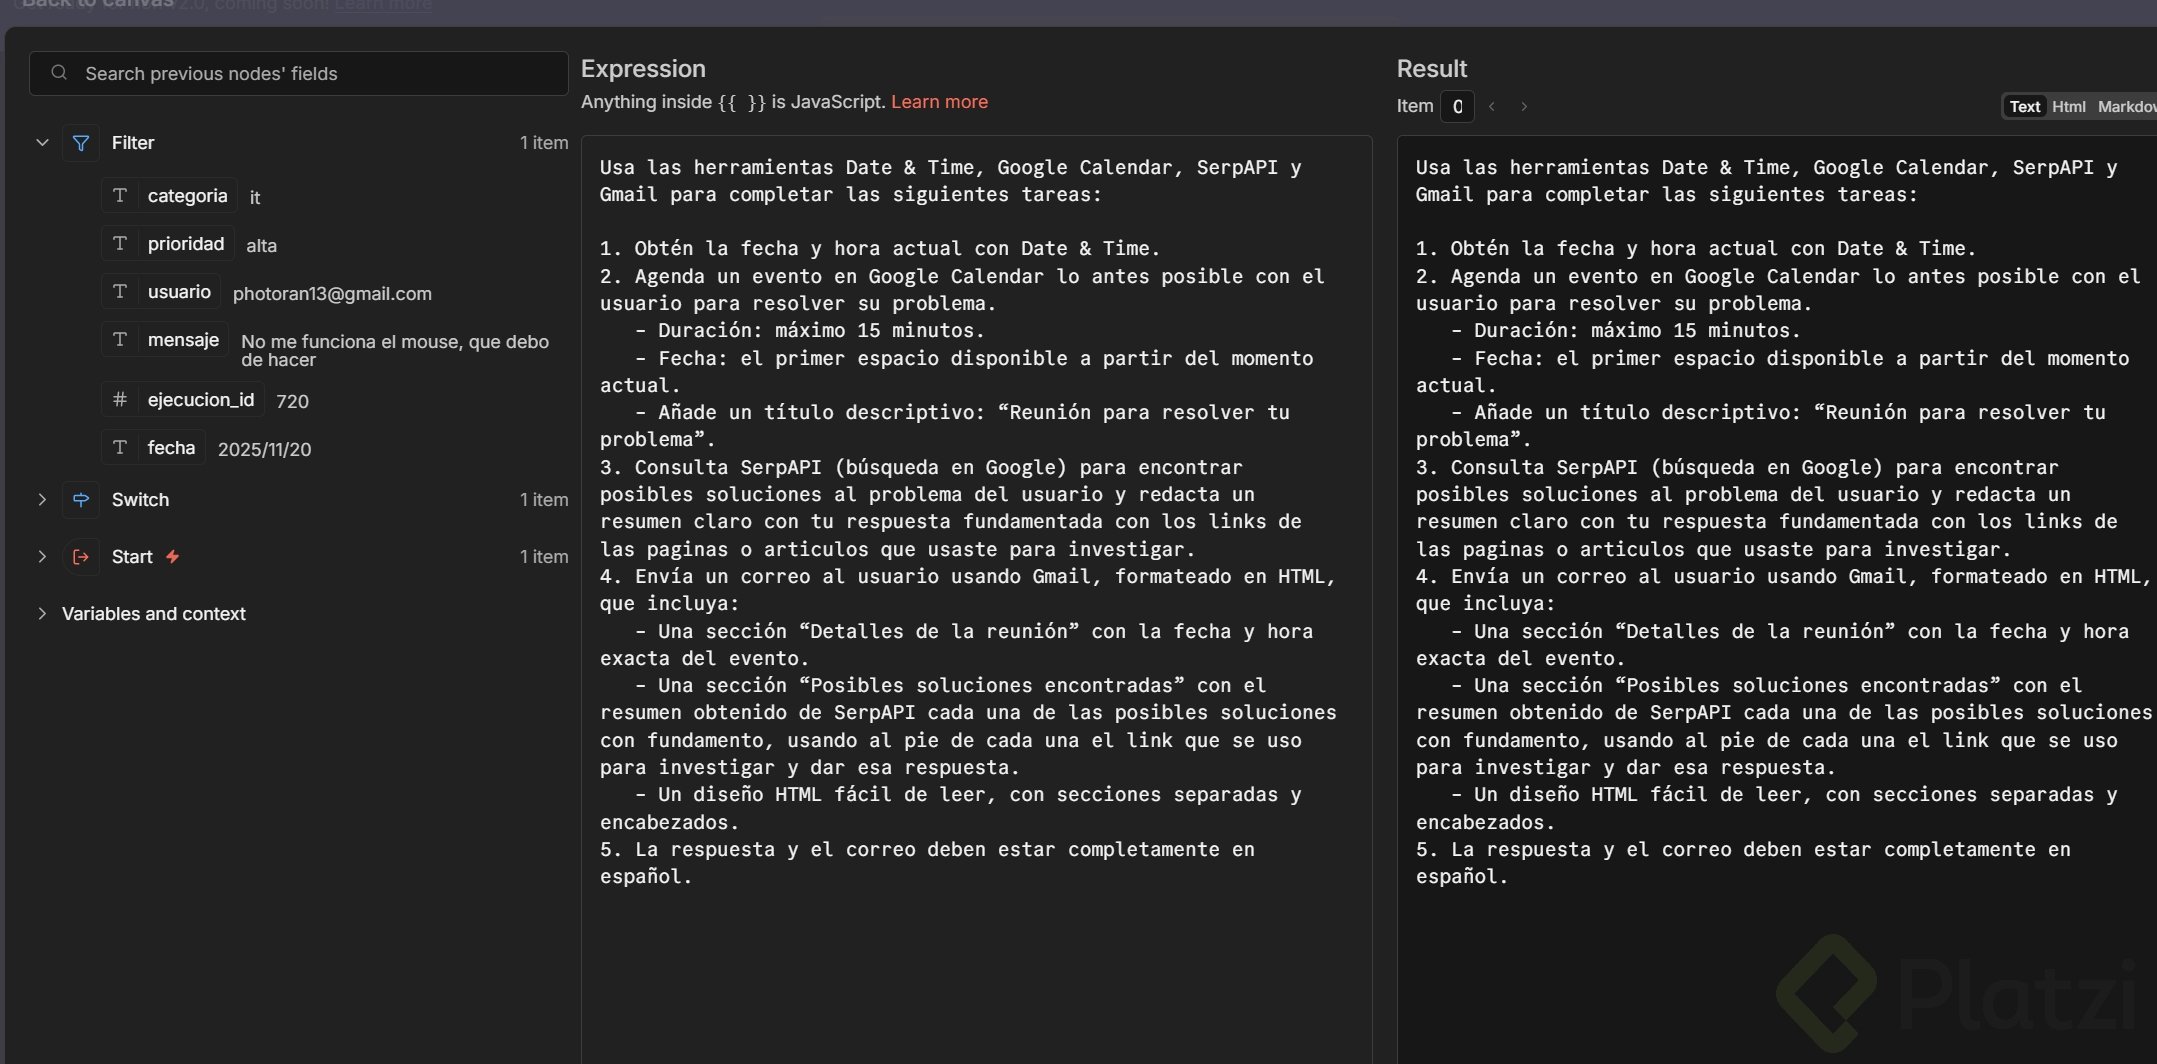Click the Filter node funnel icon

point(81,143)
